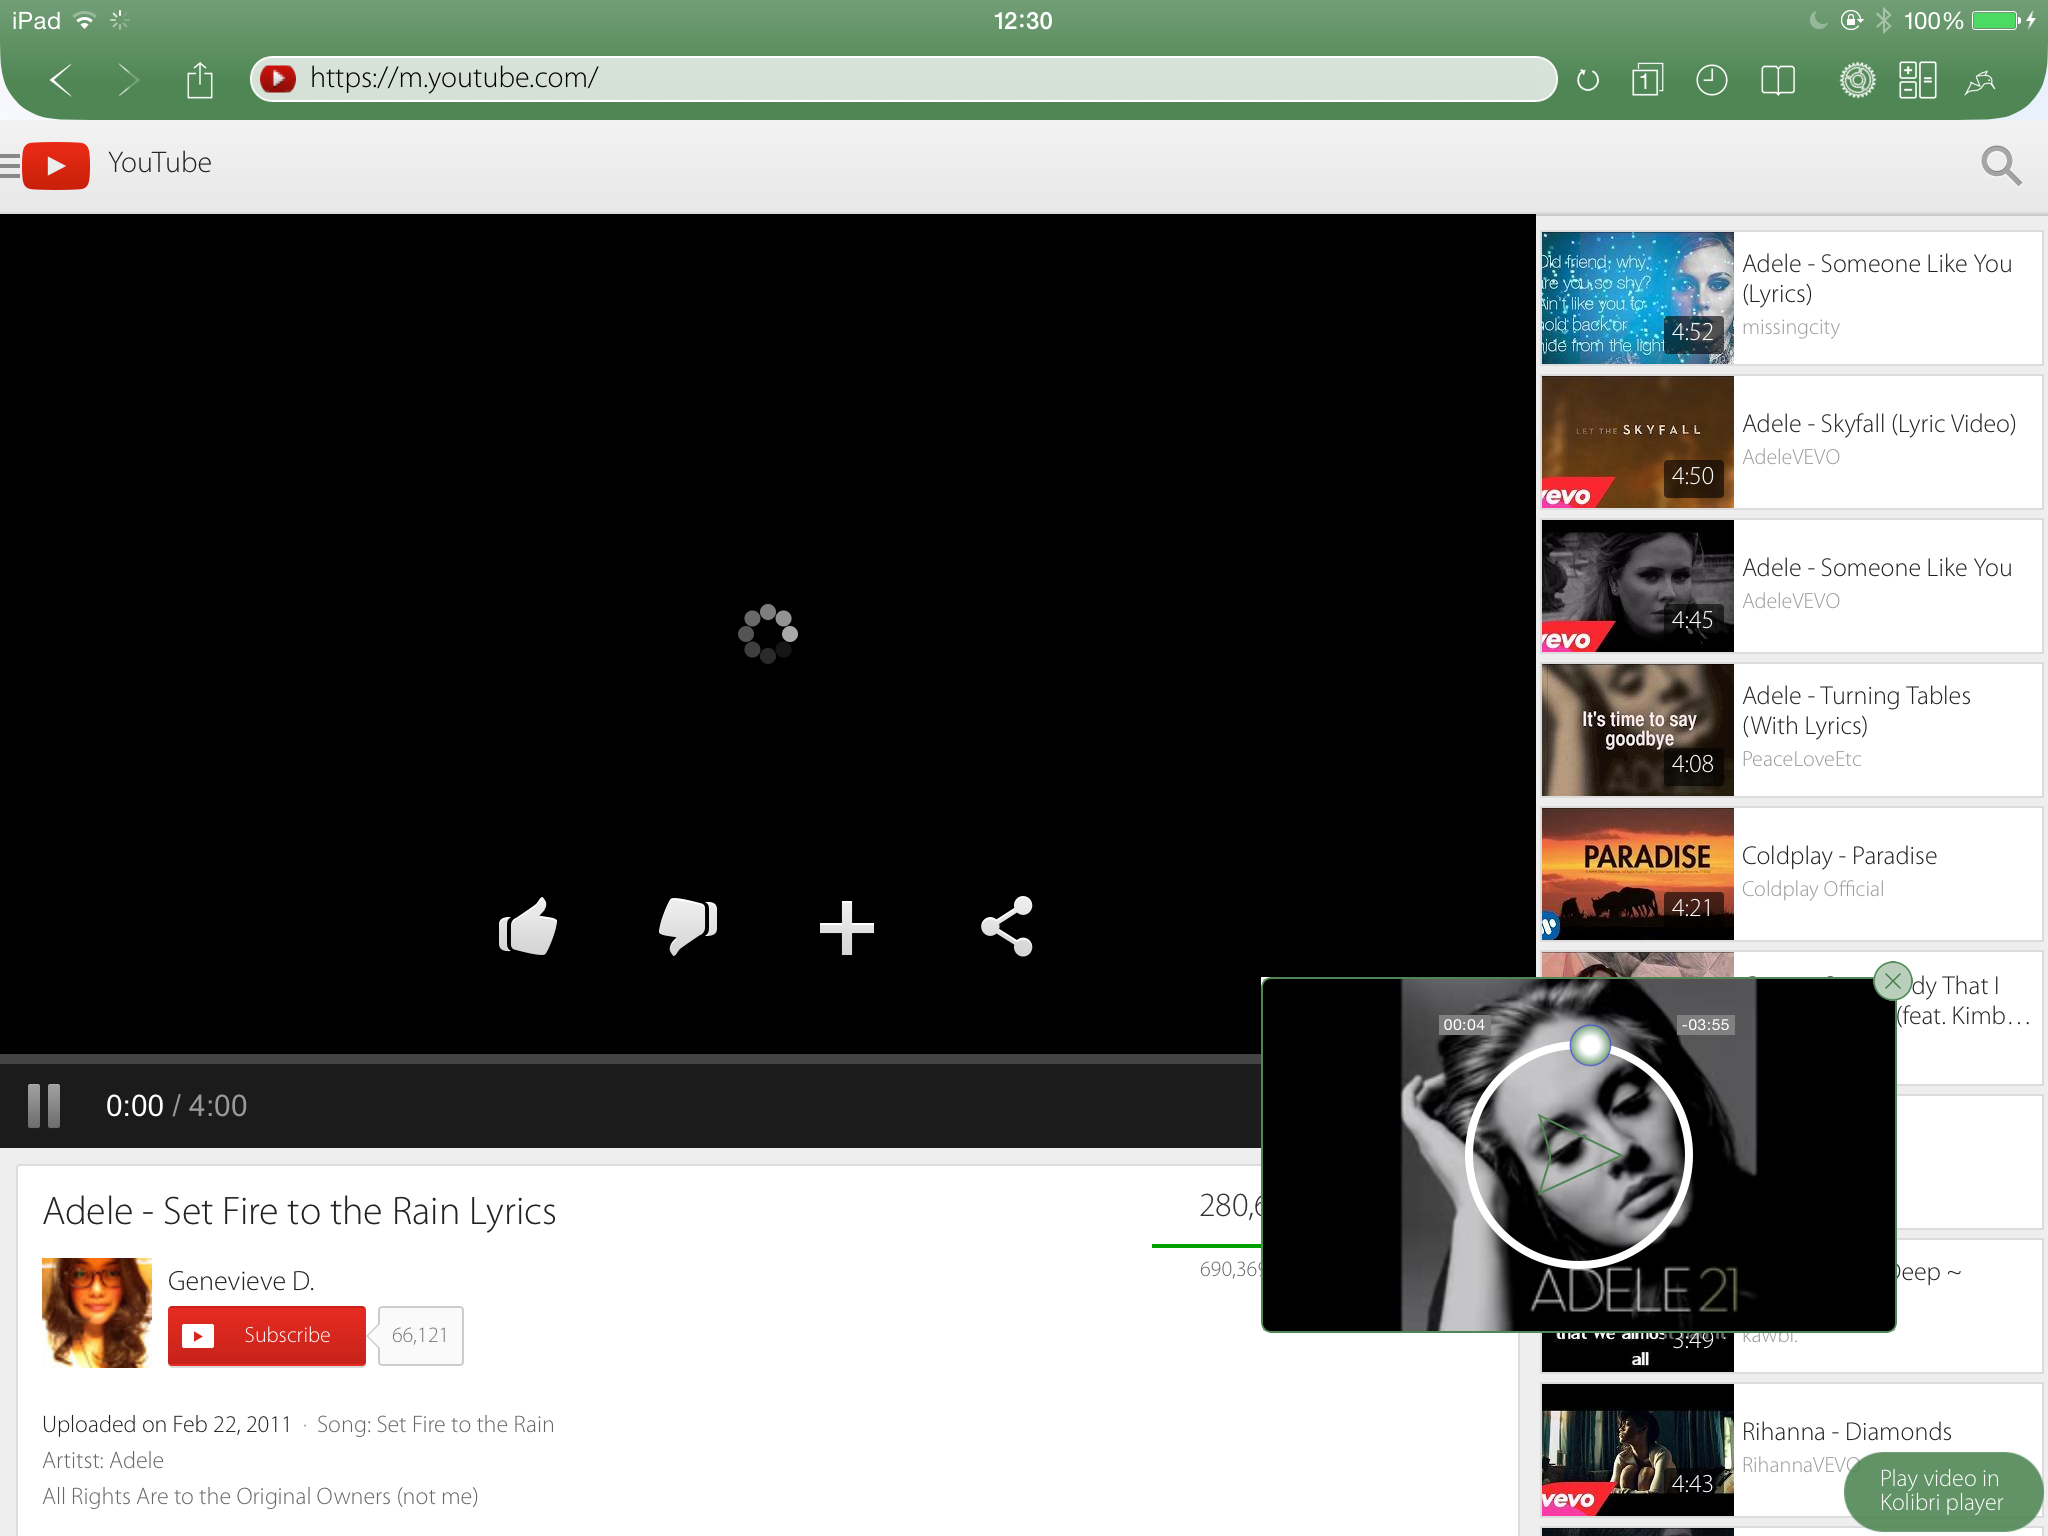The height and width of the screenshot is (1536, 2048).
Task: Open the bookmarks book icon
Action: pyautogui.click(x=1778, y=80)
